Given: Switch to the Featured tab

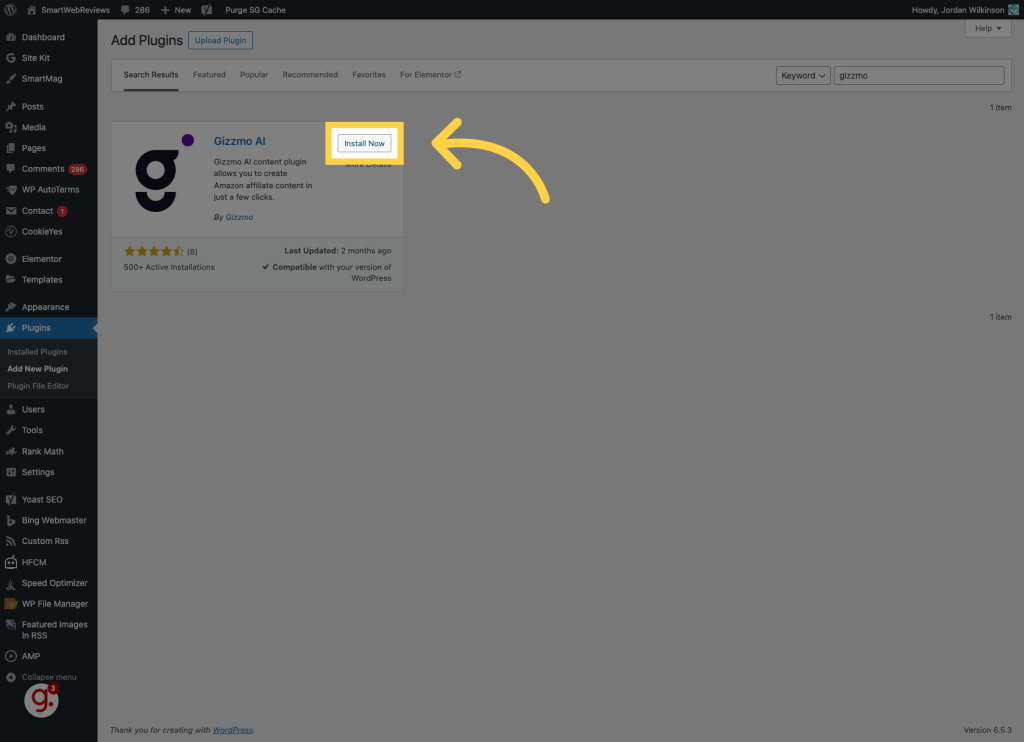Looking at the screenshot, I should click(209, 75).
